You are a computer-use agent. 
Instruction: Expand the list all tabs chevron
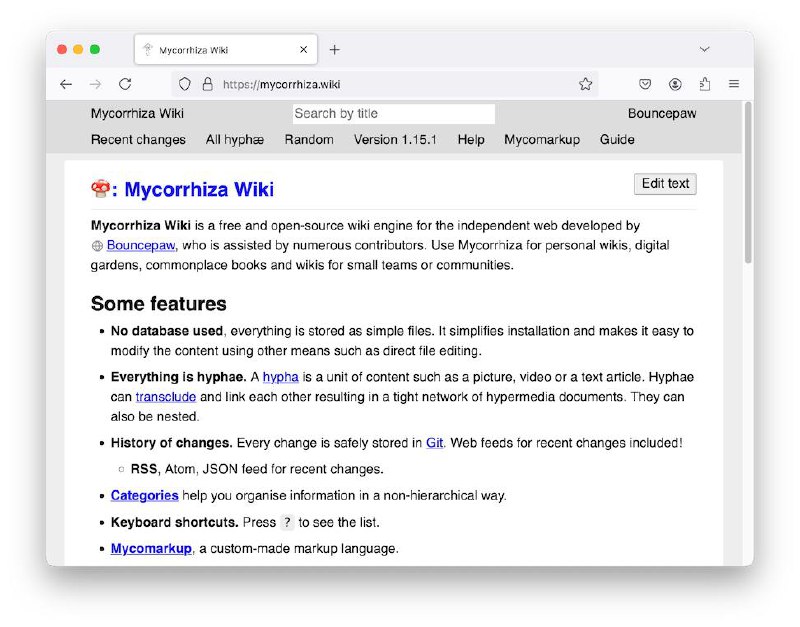tap(705, 49)
